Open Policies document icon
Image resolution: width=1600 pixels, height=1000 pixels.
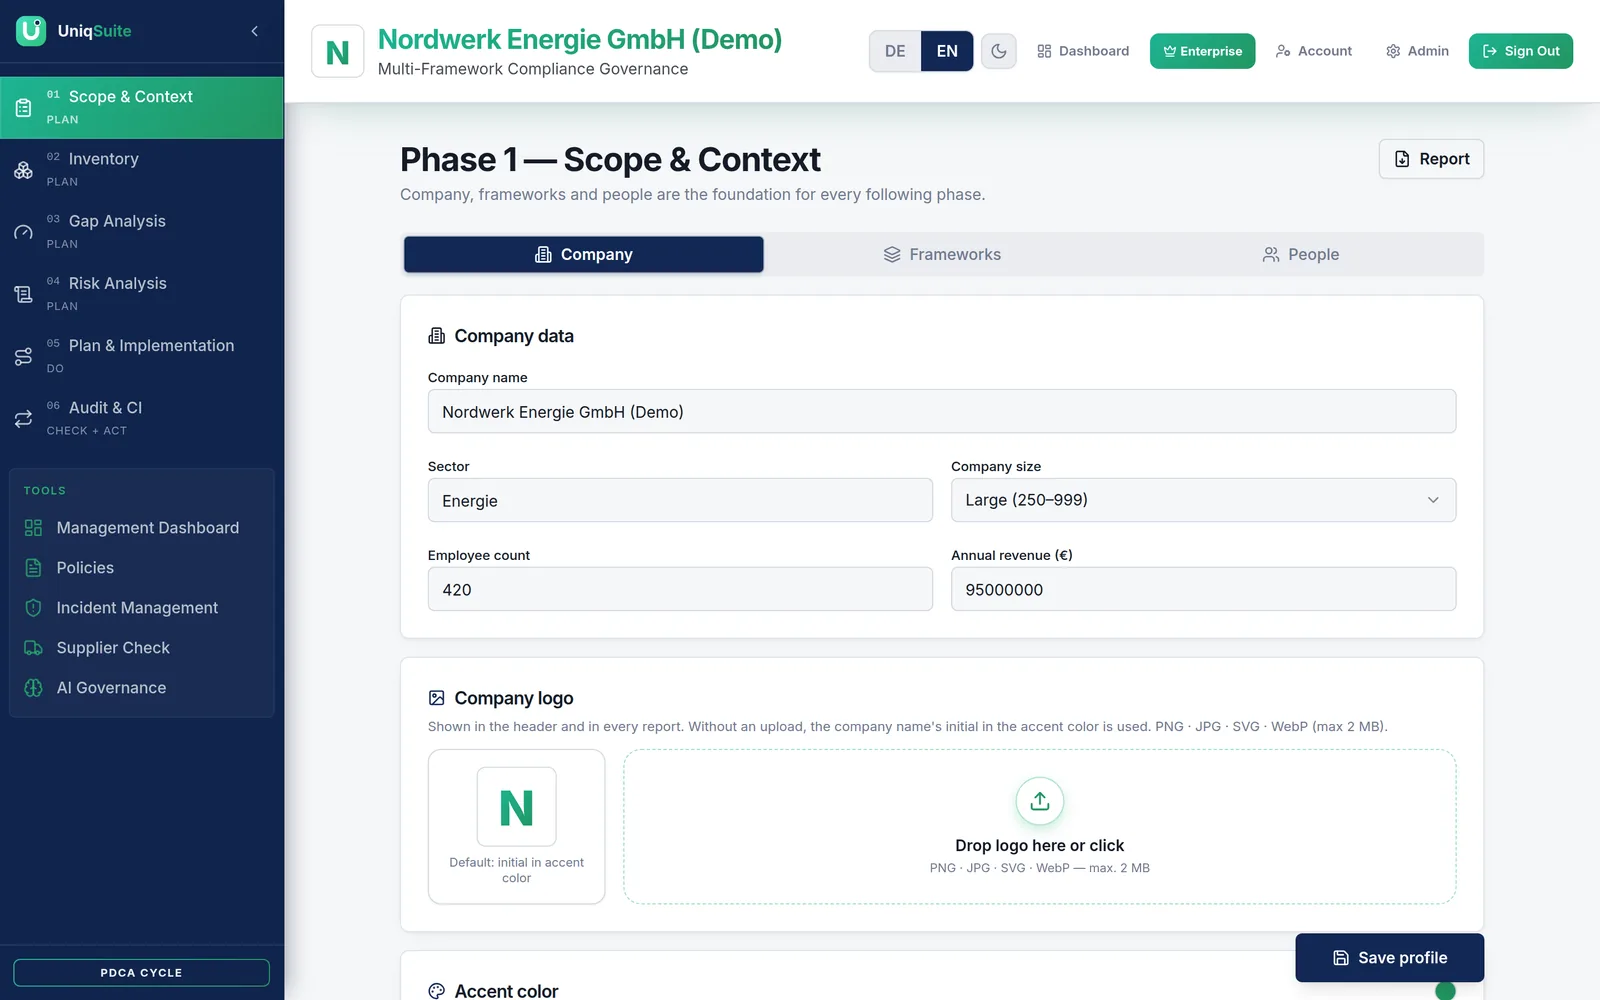pyautogui.click(x=33, y=568)
